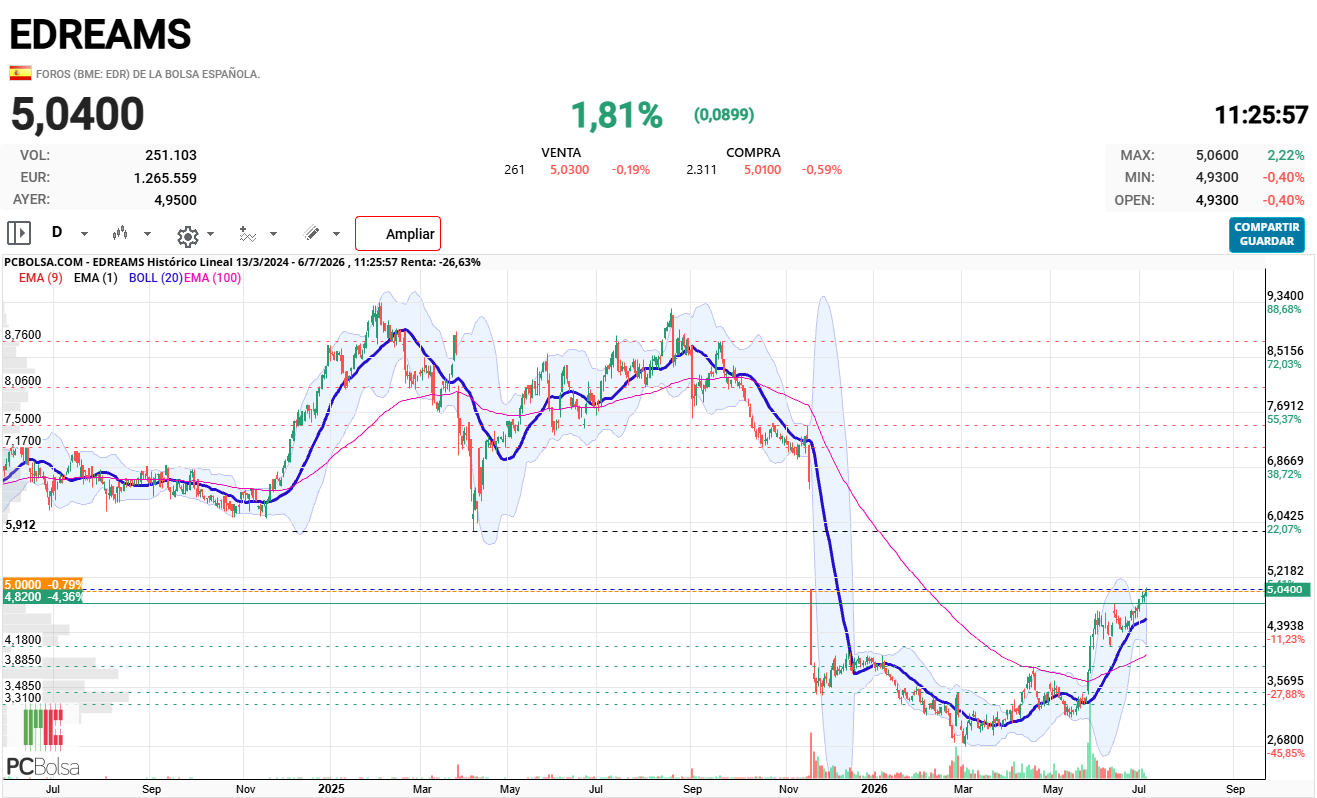
Task: Click the add indicators icon
Action: 248,234
